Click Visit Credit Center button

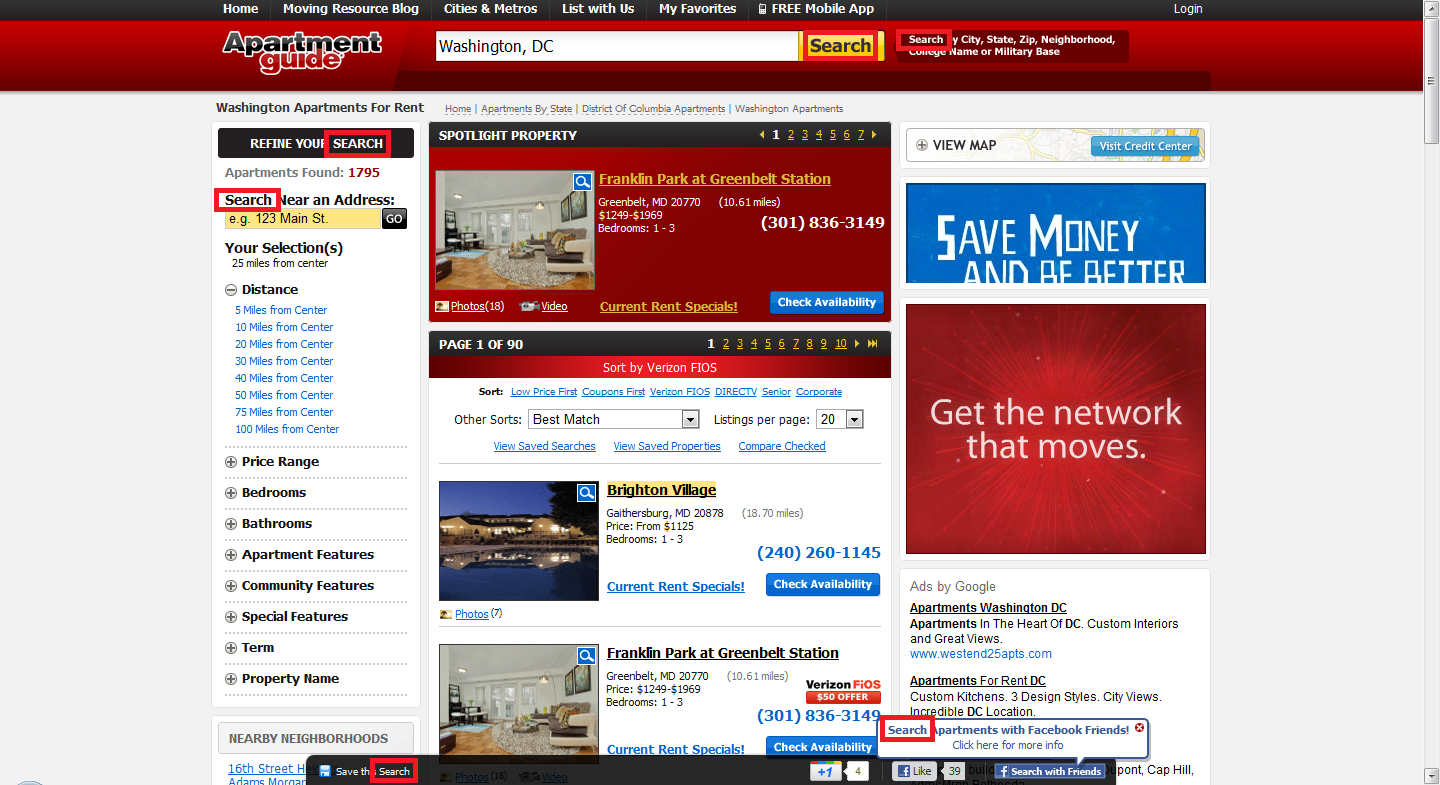tap(1145, 146)
